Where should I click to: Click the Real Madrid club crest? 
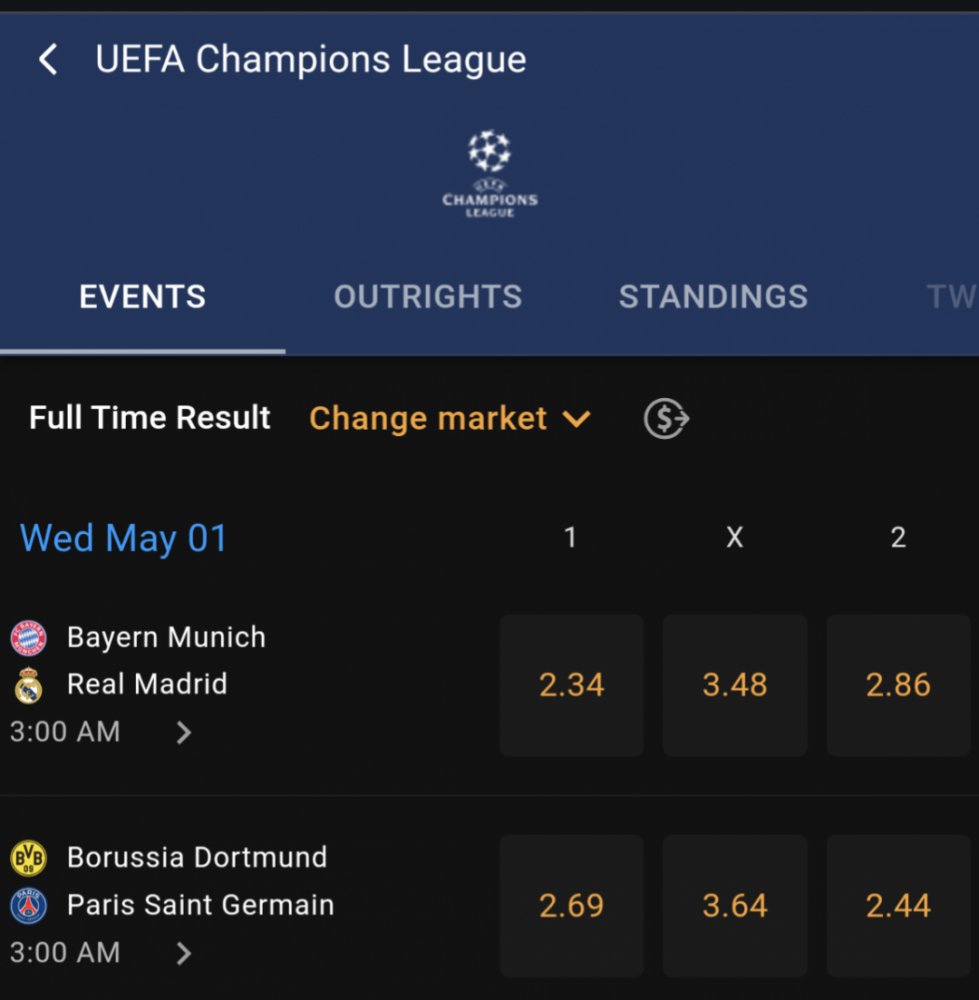[x=29, y=685]
